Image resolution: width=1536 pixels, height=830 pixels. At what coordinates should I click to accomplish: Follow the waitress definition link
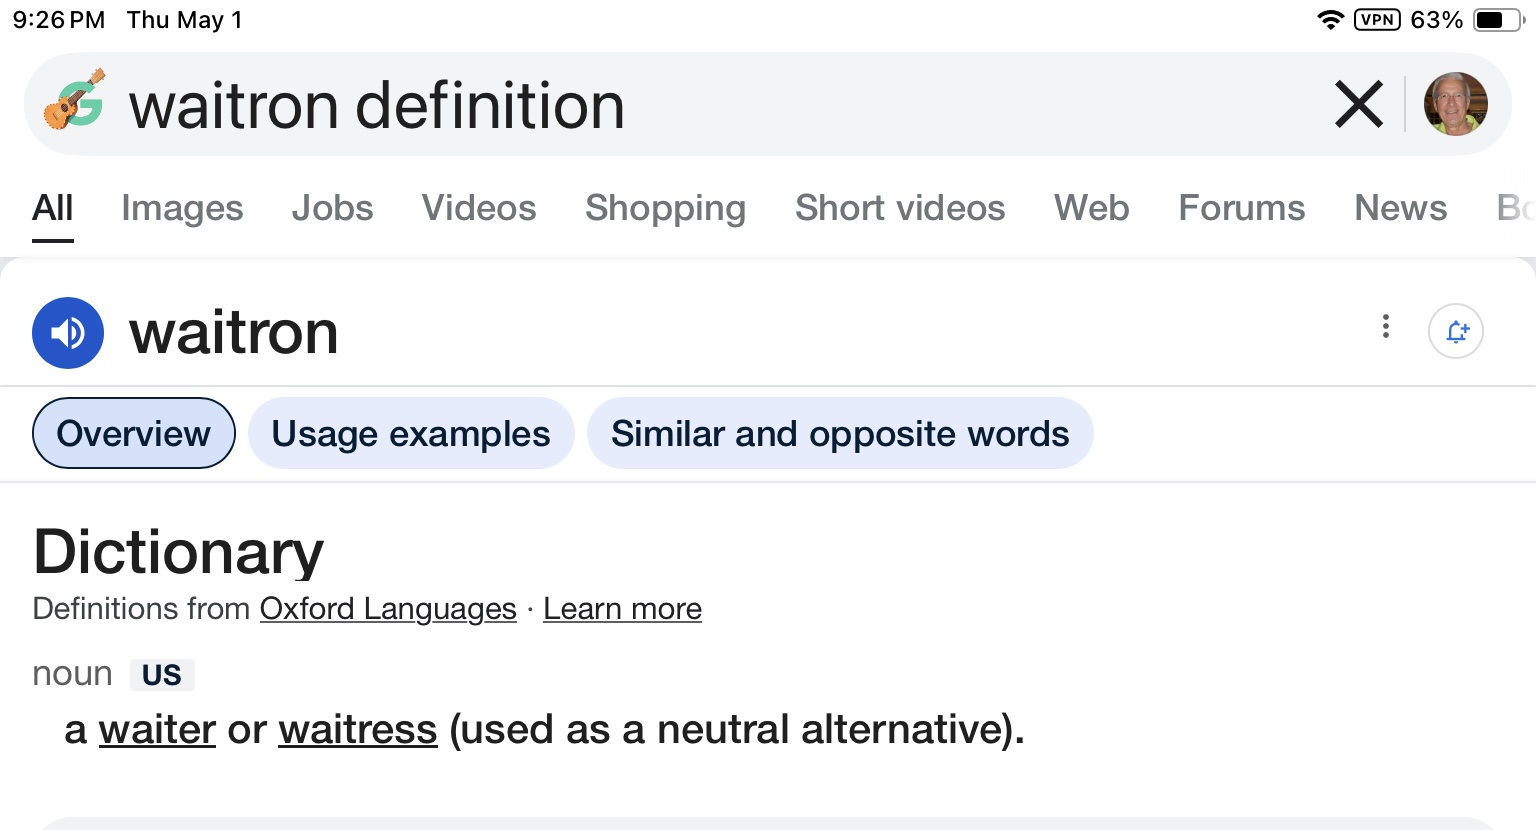pos(358,730)
